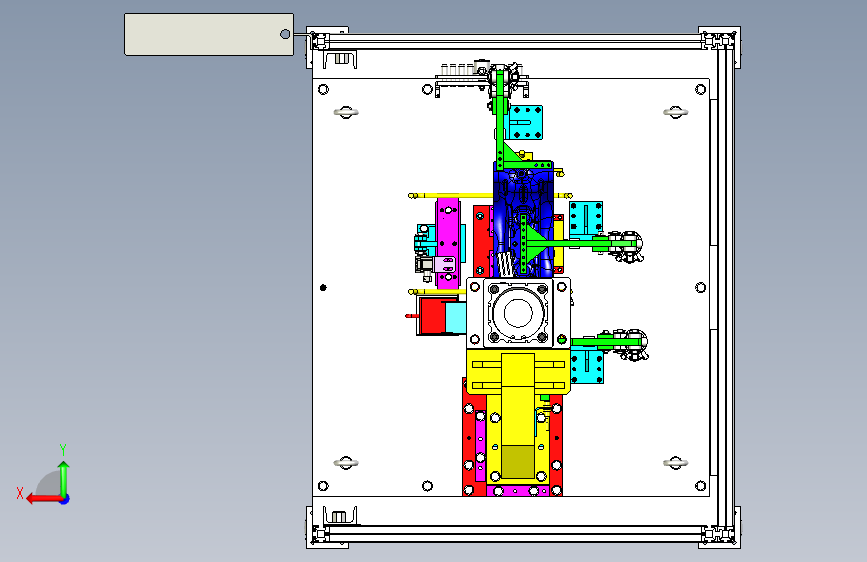867x562 pixels.
Task: Select the "X" axis label
Action: (20, 493)
